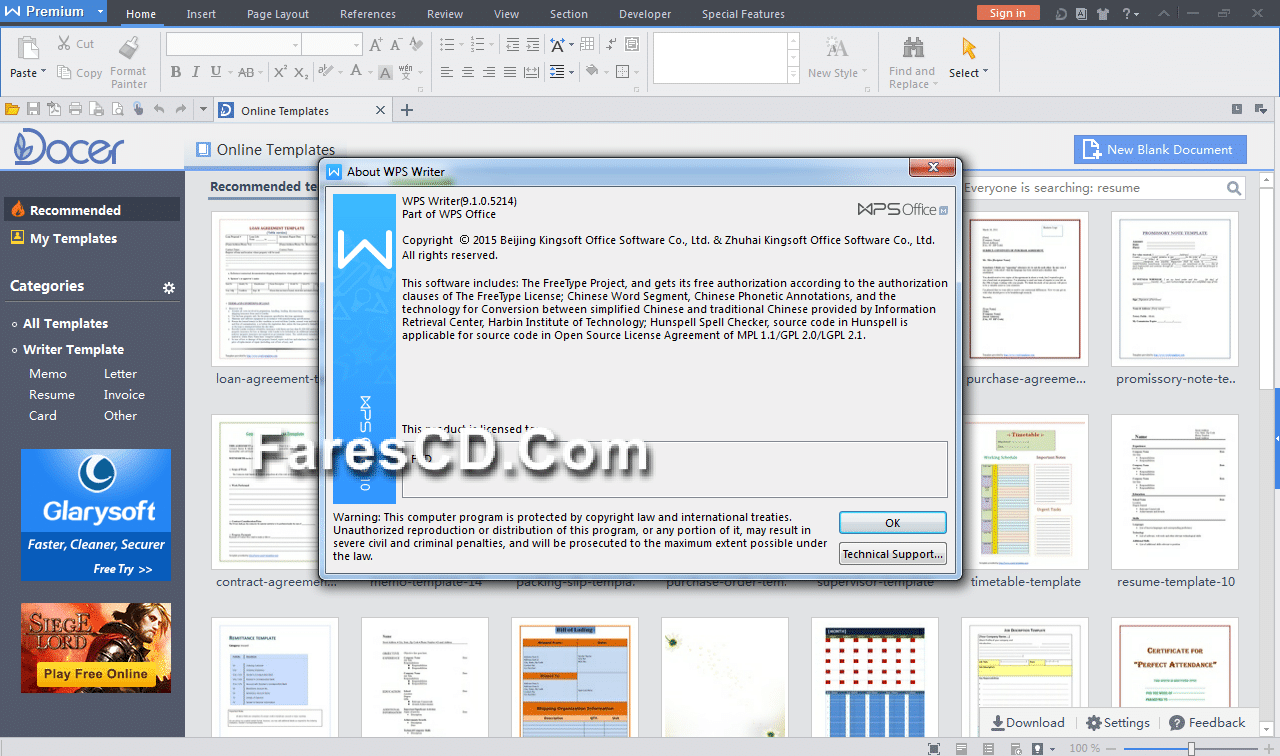Open the promissory-note template thumbnail
The width and height of the screenshot is (1280, 756).
[x=1175, y=288]
